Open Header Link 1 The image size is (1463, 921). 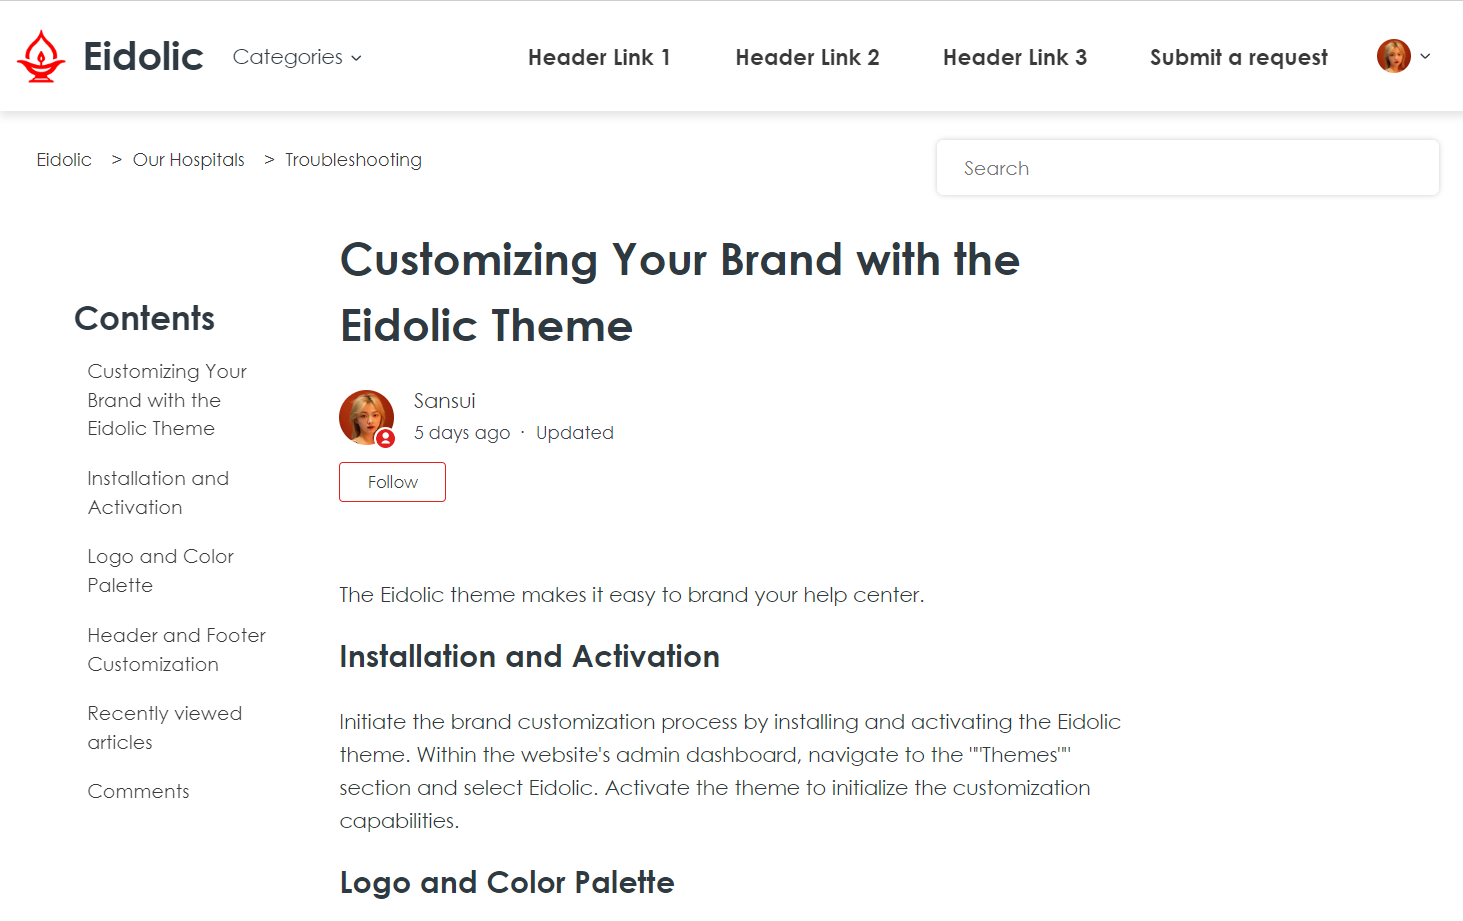599,57
